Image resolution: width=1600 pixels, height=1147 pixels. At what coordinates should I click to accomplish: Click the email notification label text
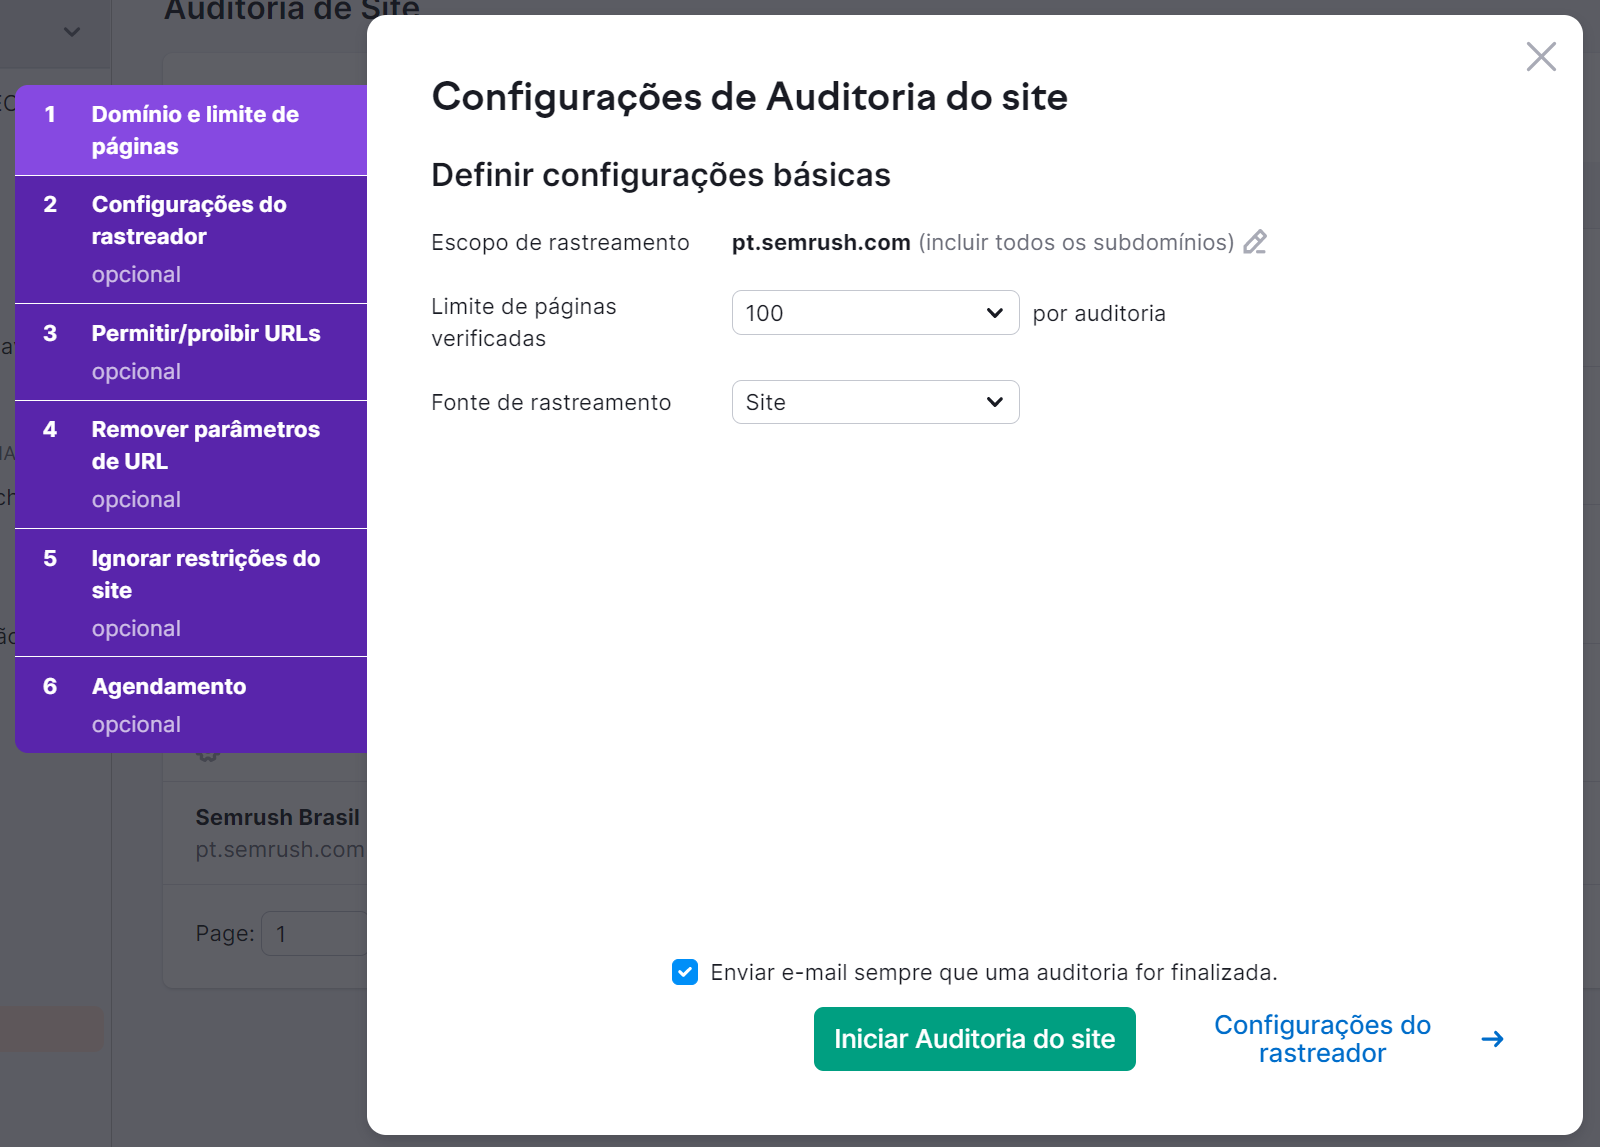[x=994, y=972]
